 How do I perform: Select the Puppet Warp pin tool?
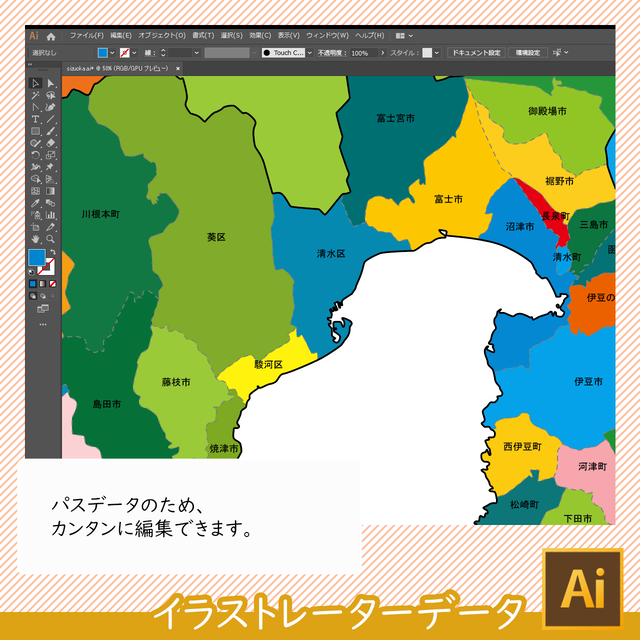tap(51, 167)
